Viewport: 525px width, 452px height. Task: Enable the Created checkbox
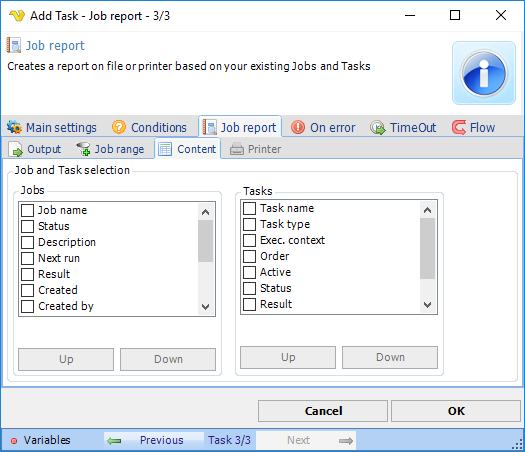tap(27, 290)
